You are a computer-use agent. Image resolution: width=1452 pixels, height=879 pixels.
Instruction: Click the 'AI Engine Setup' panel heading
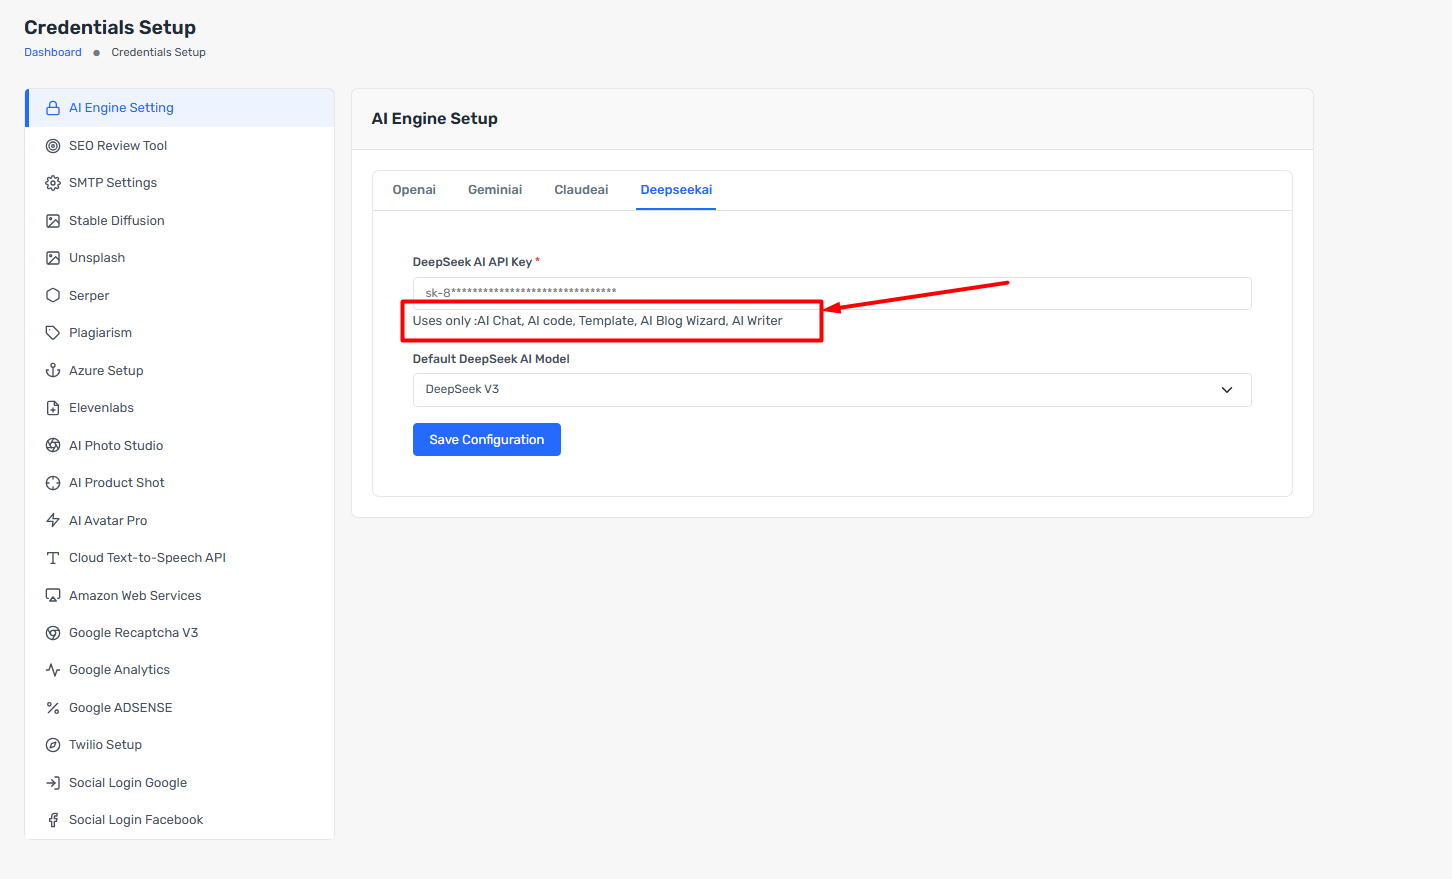click(x=434, y=119)
